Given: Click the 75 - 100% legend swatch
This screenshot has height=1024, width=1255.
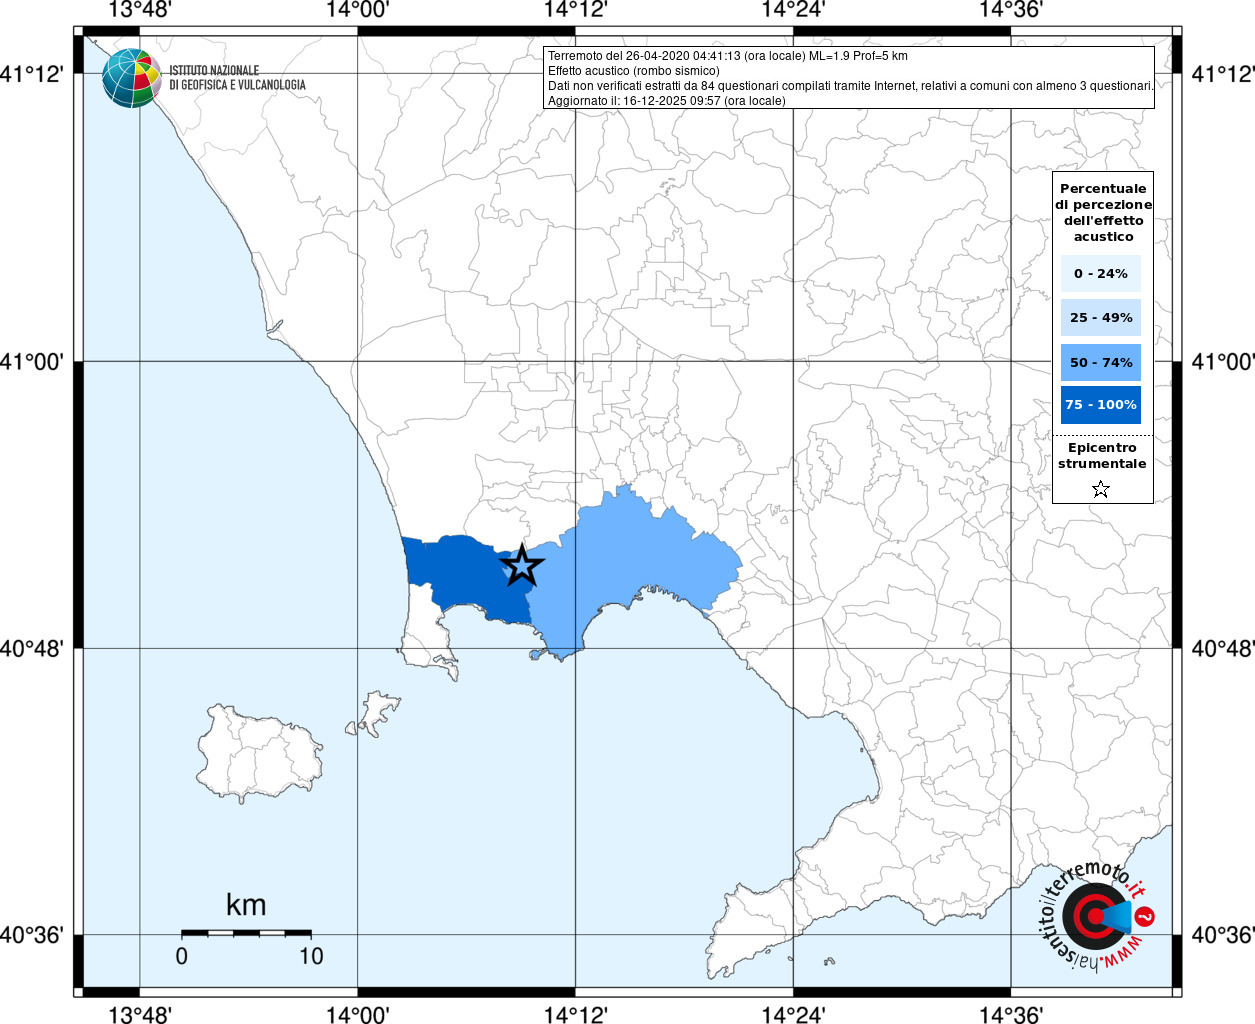Looking at the screenshot, I should 1101,405.
